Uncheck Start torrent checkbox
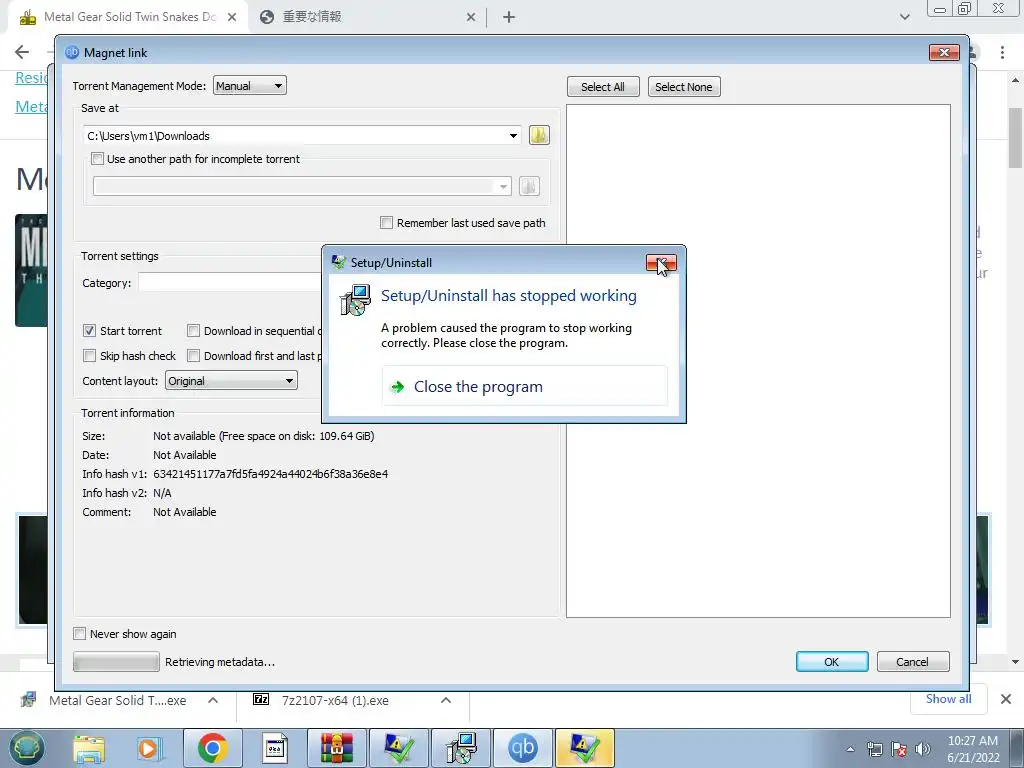The image size is (1024, 768). (x=89, y=330)
